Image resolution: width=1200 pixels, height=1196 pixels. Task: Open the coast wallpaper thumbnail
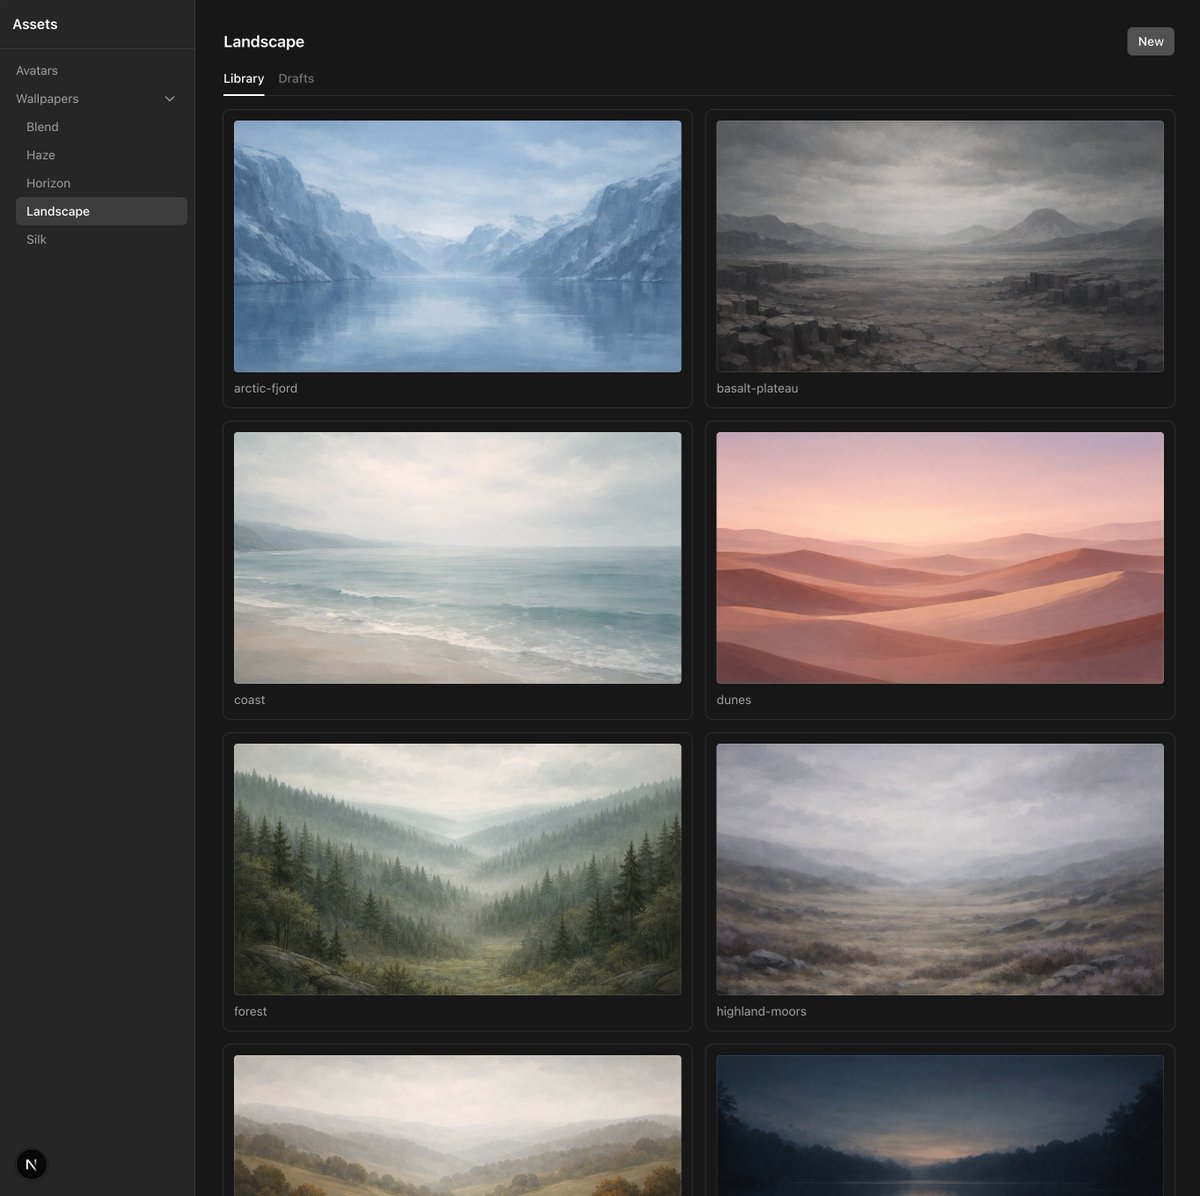(x=457, y=558)
